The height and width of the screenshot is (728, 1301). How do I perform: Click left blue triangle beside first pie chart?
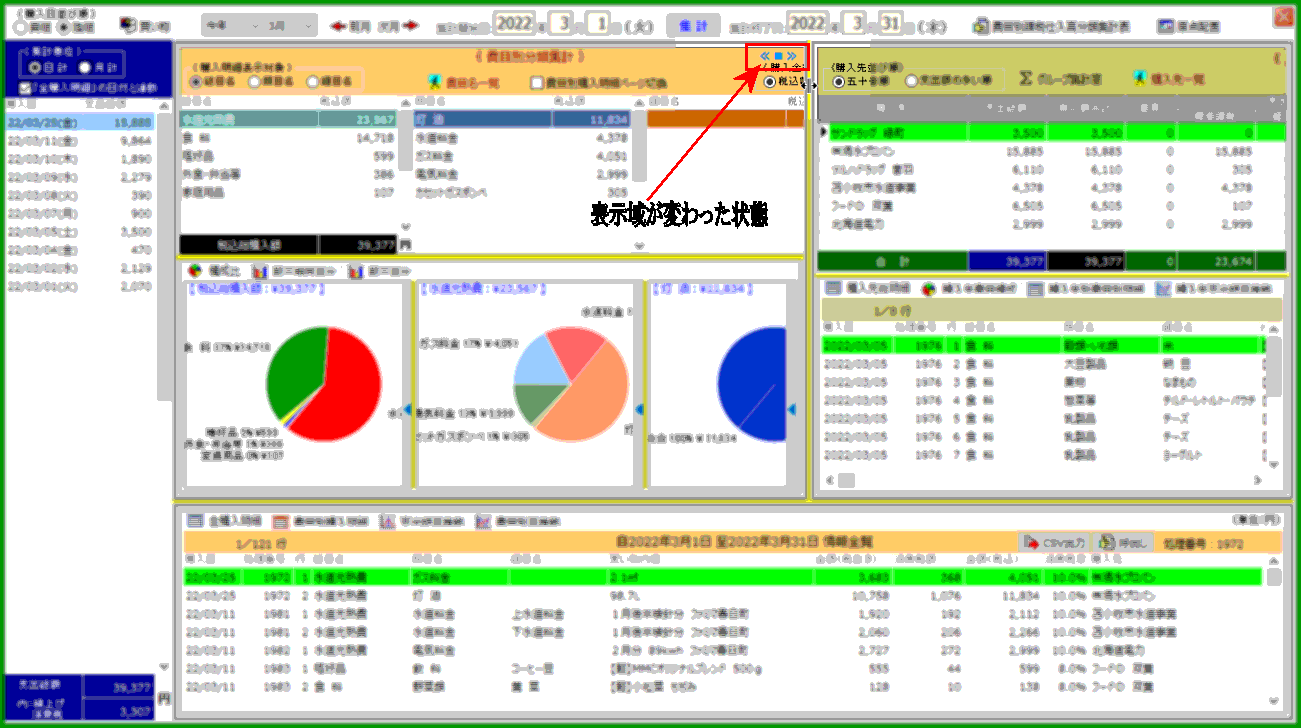click(407, 409)
